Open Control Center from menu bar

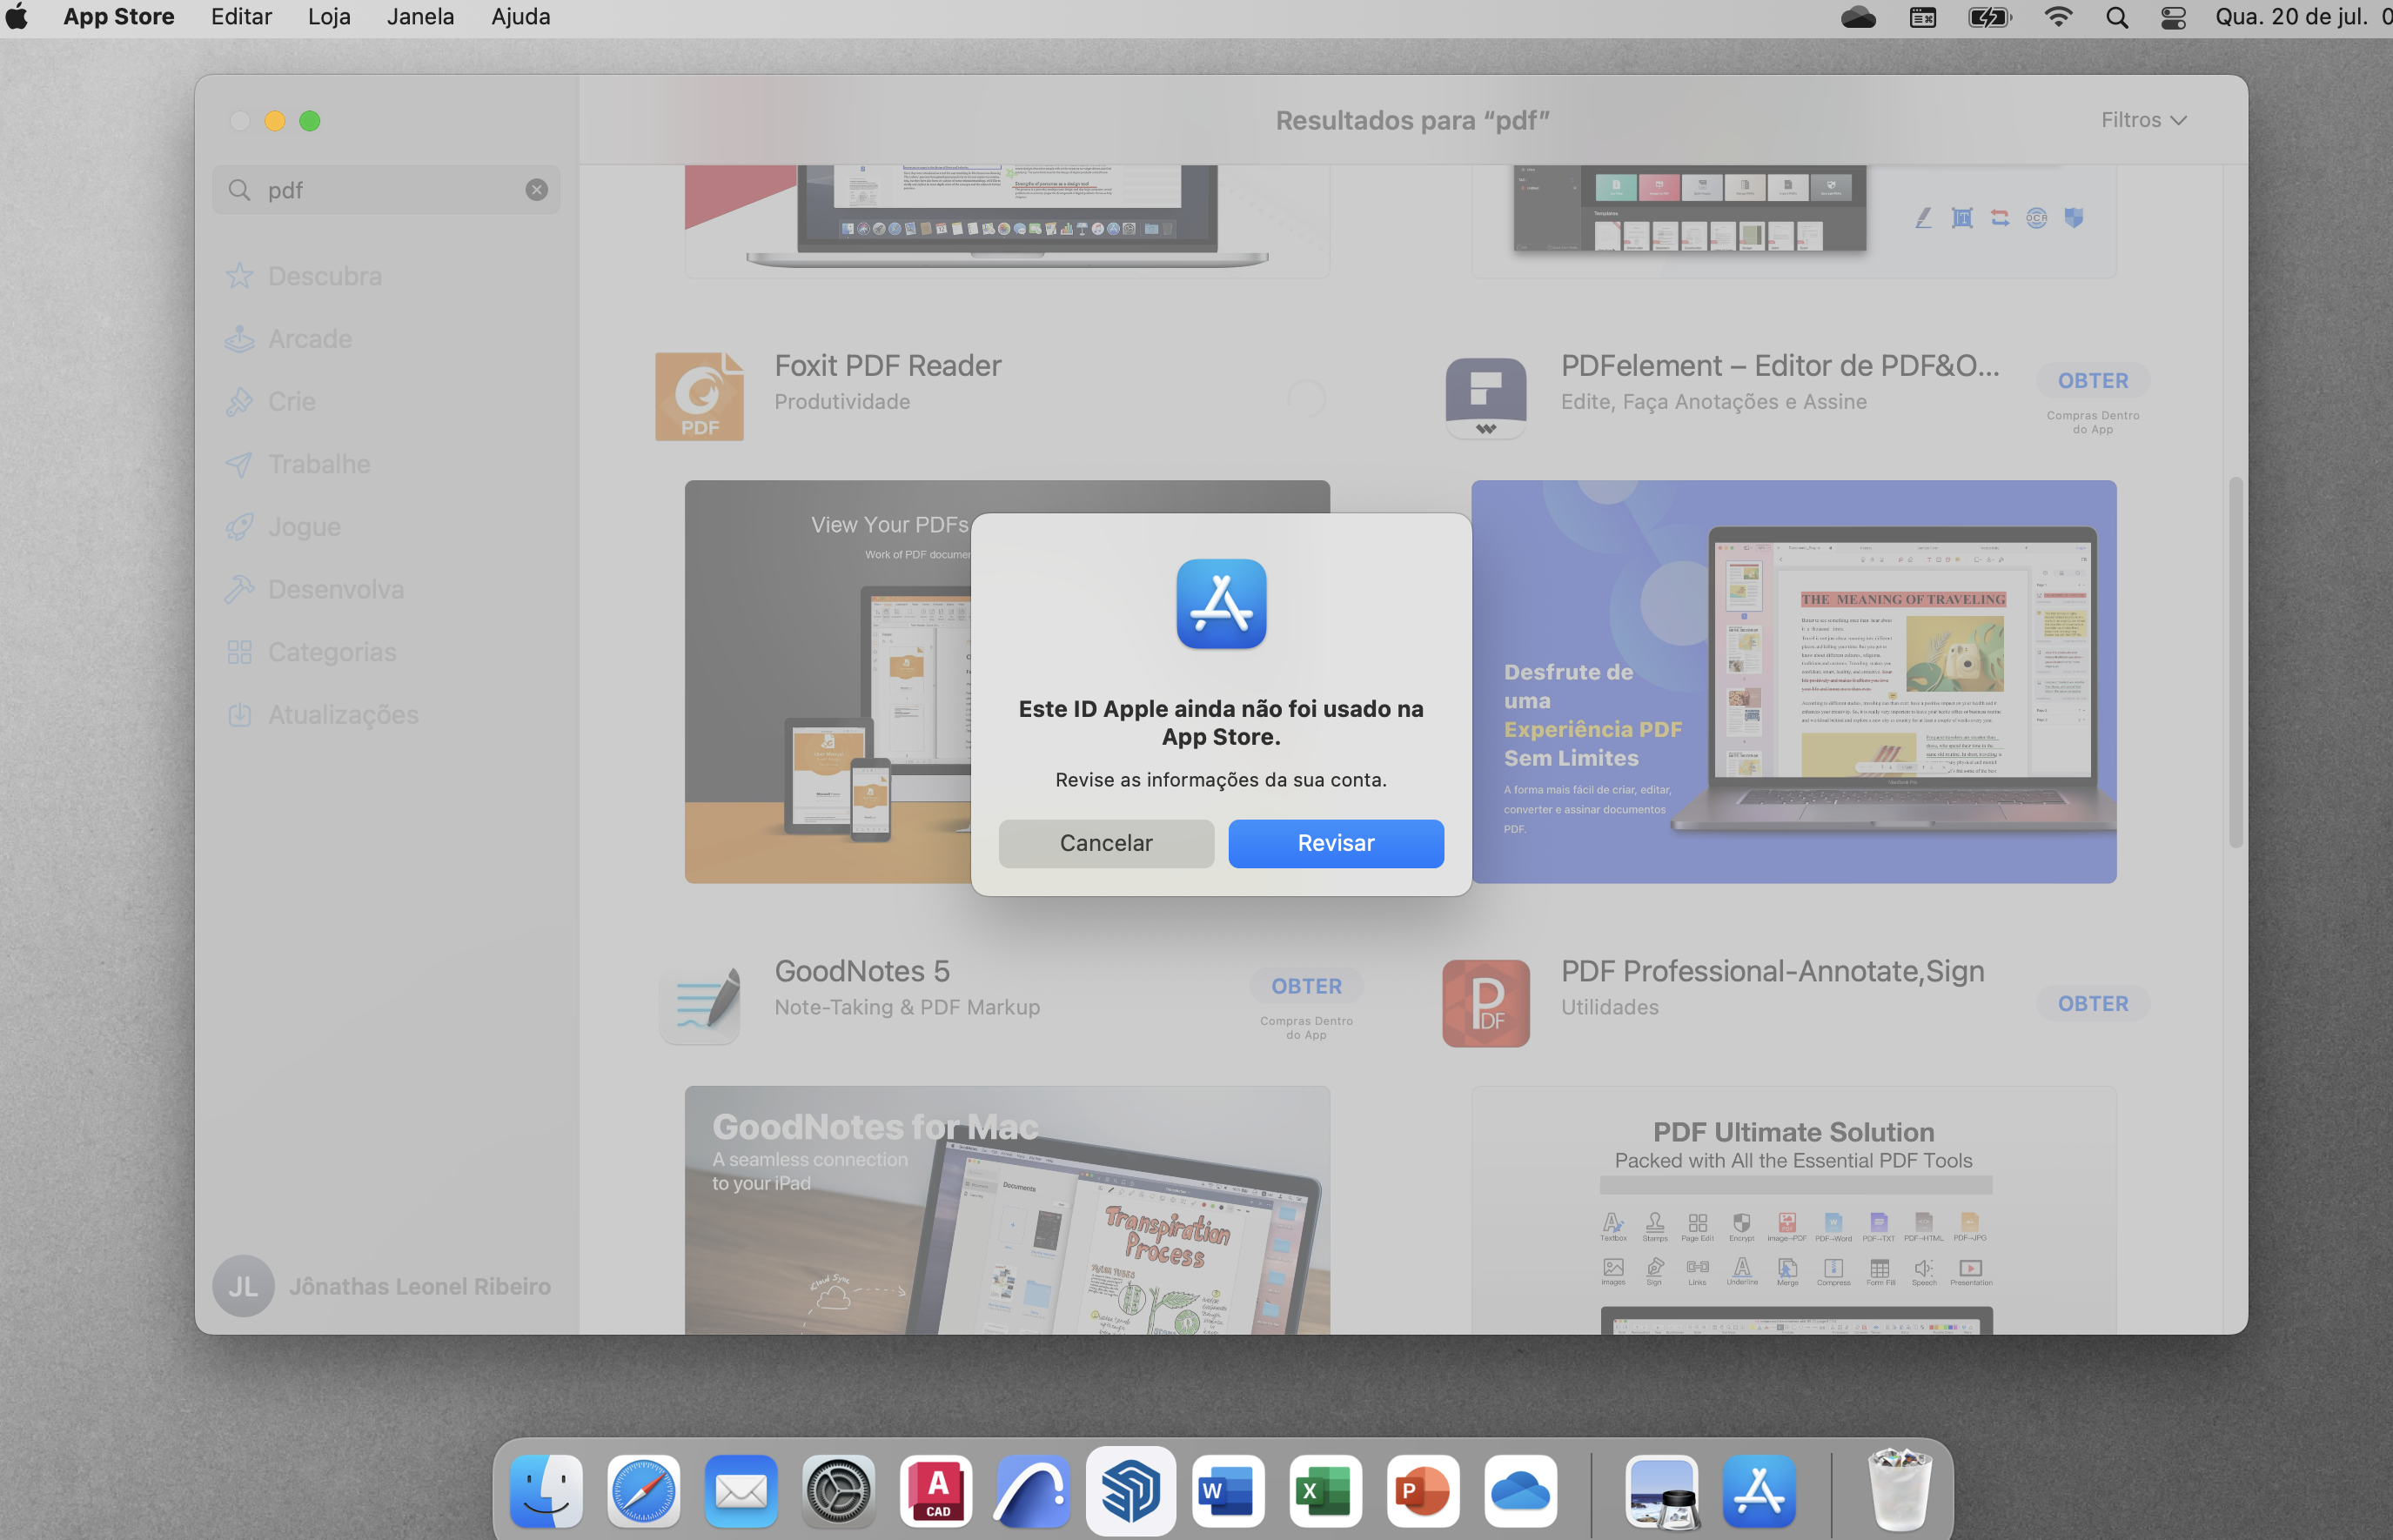[x=2172, y=17]
